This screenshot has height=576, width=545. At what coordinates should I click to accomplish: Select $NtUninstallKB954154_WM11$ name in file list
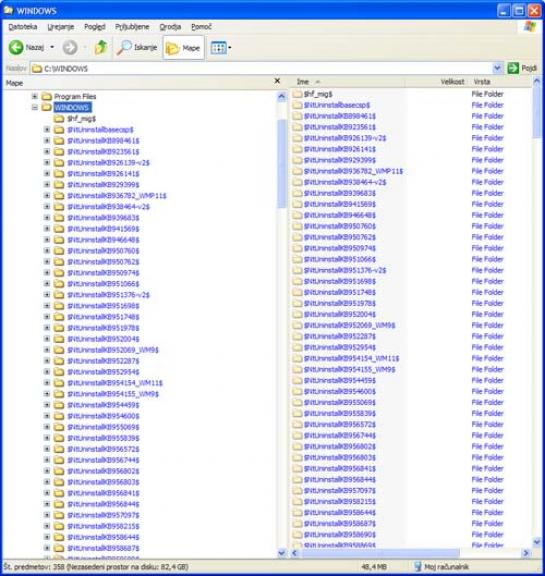[351, 359]
